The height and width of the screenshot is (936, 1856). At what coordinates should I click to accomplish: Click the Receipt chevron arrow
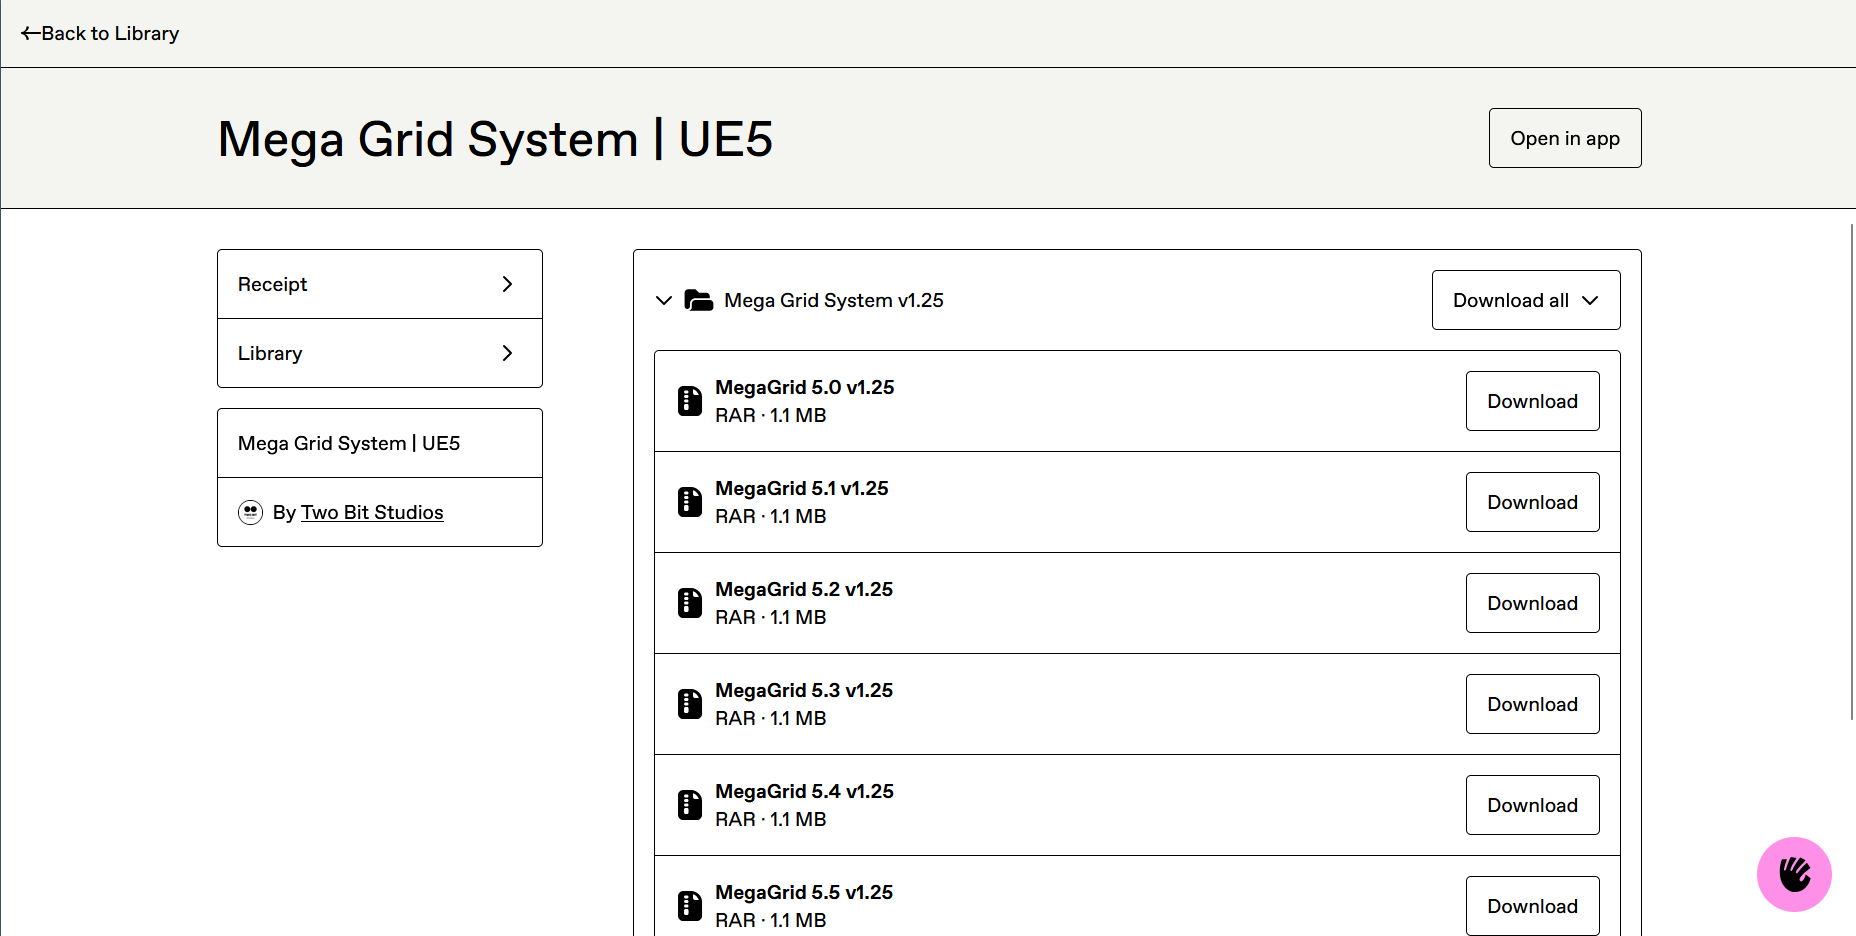(x=507, y=284)
